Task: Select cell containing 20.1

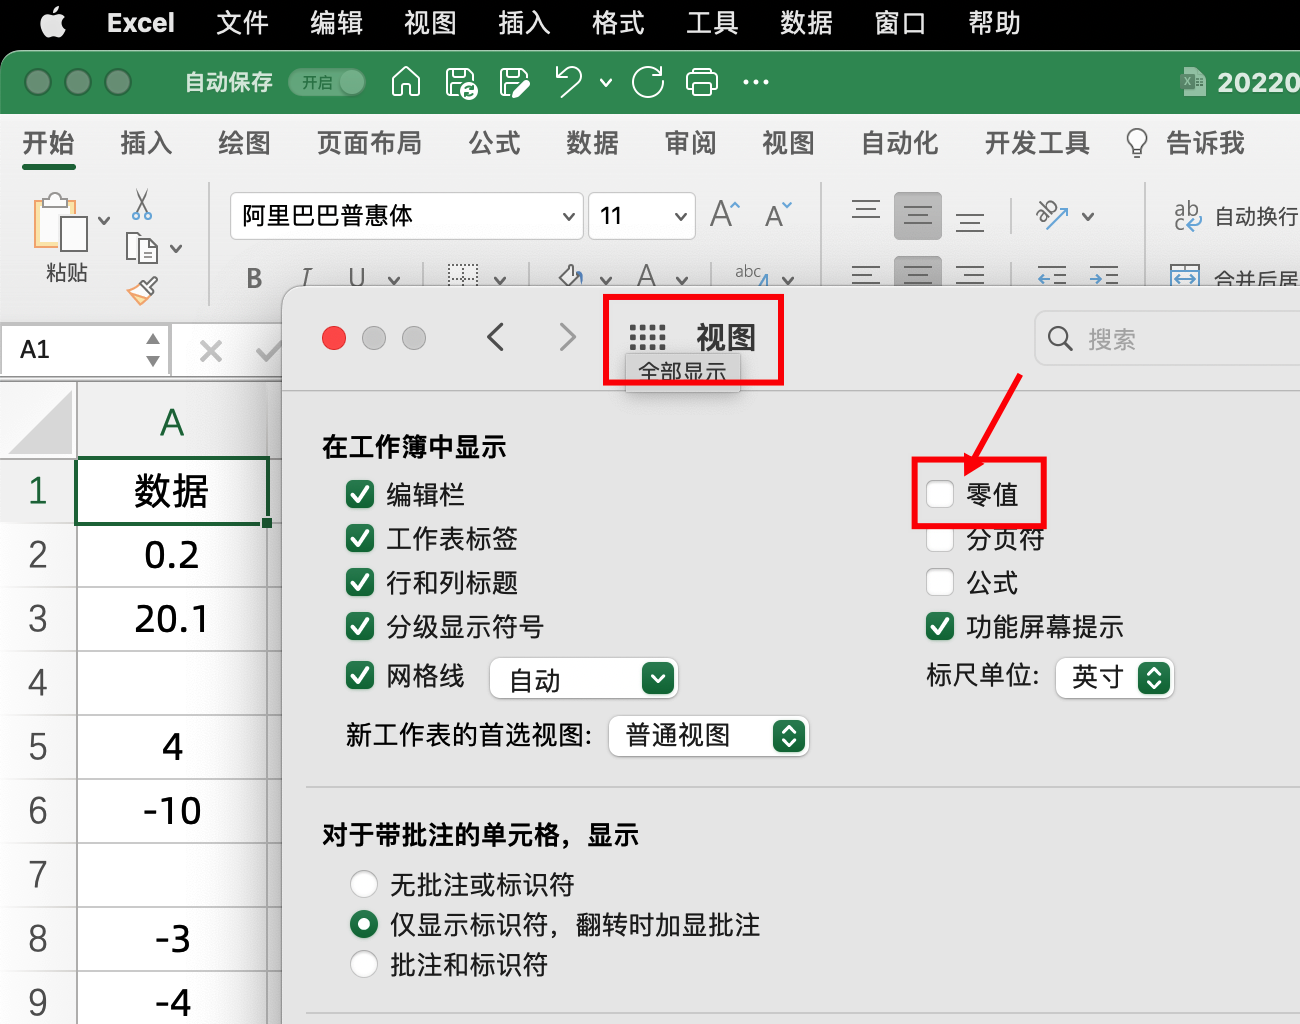Action: tap(172, 619)
